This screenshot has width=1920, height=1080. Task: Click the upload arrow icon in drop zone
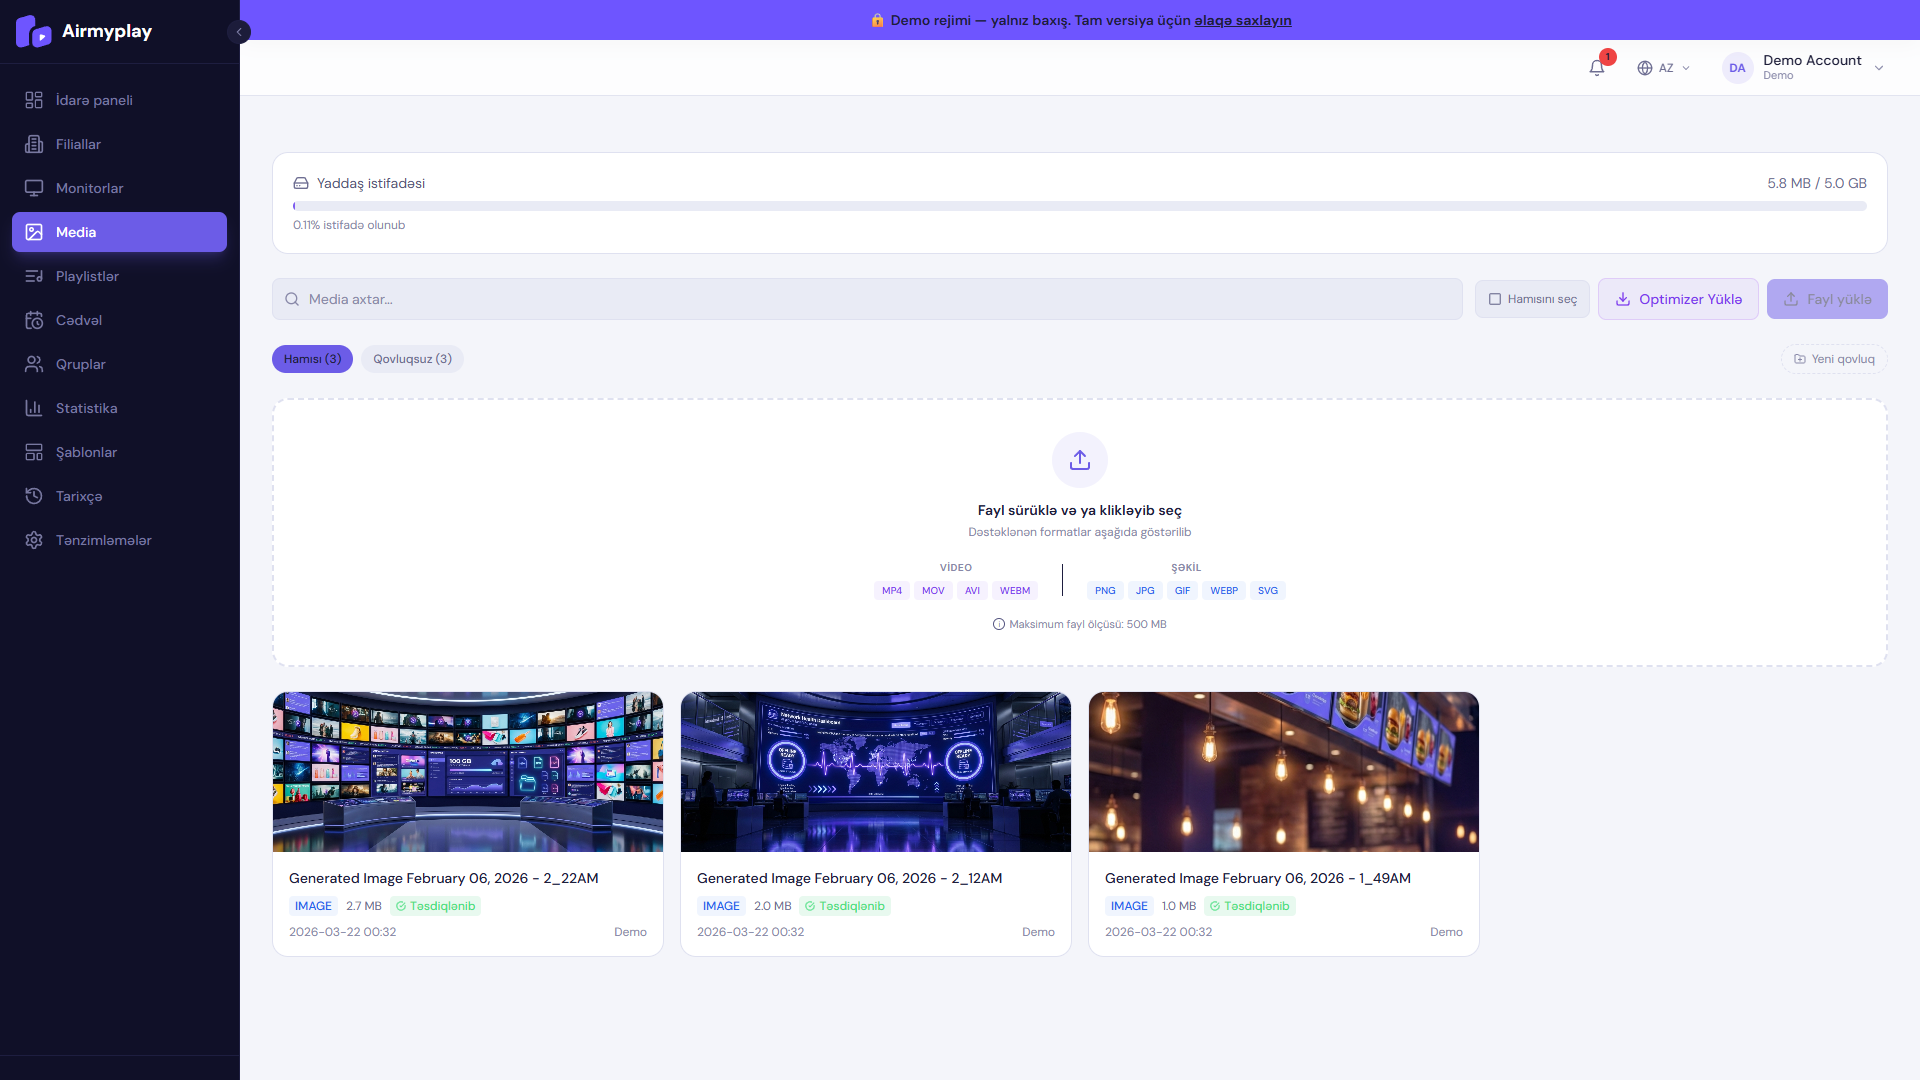click(1079, 460)
